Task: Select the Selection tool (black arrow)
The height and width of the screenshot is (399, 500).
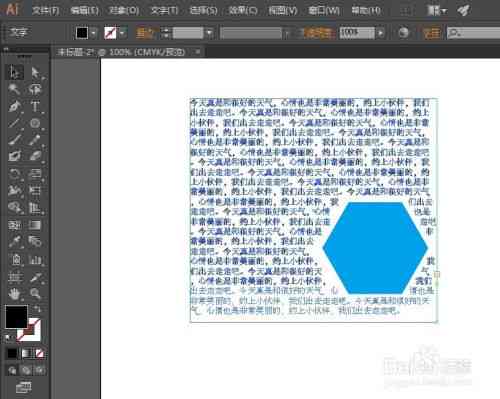Action: (x=15, y=72)
